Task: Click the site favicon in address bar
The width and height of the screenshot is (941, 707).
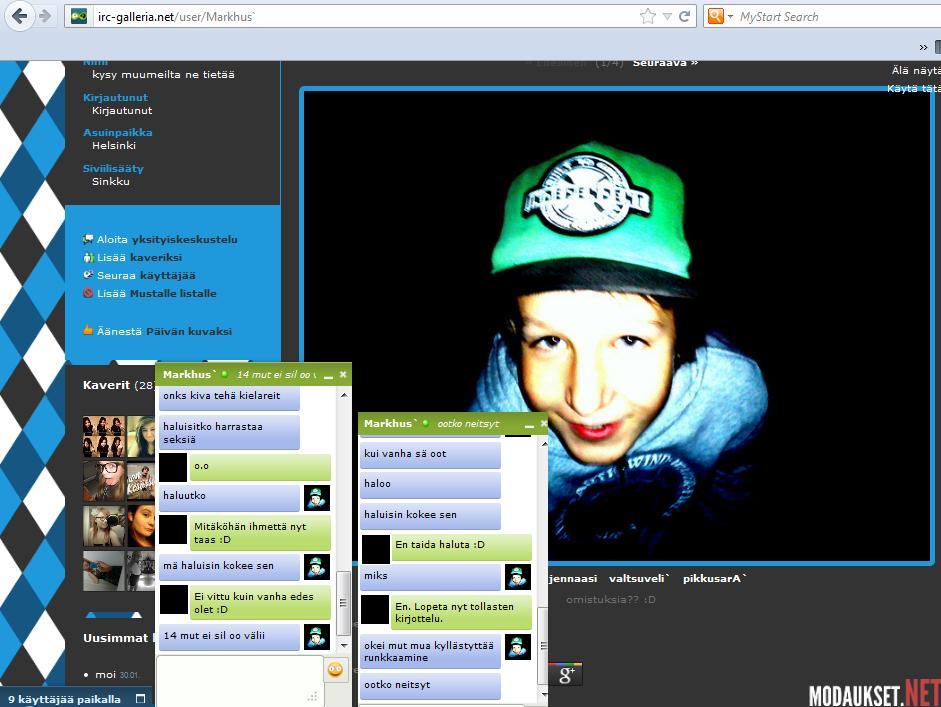Action: point(79,16)
